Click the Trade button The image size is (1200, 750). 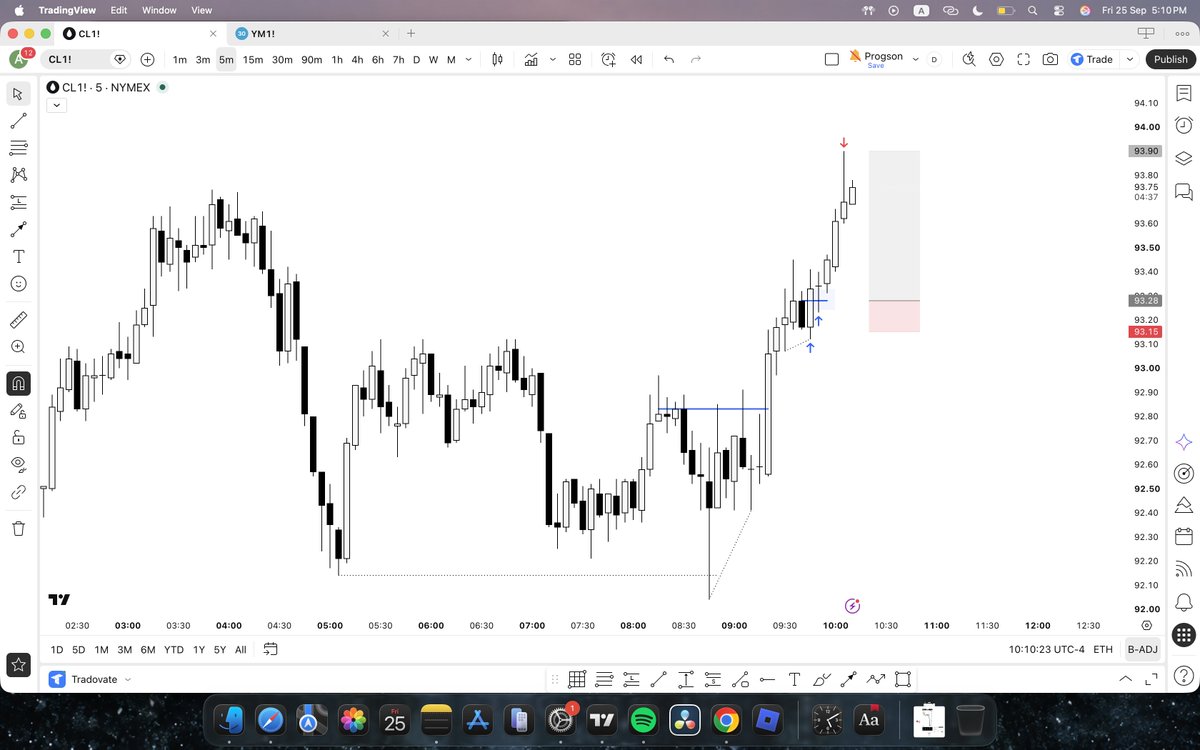pyautogui.click(x=1091, y=60)
